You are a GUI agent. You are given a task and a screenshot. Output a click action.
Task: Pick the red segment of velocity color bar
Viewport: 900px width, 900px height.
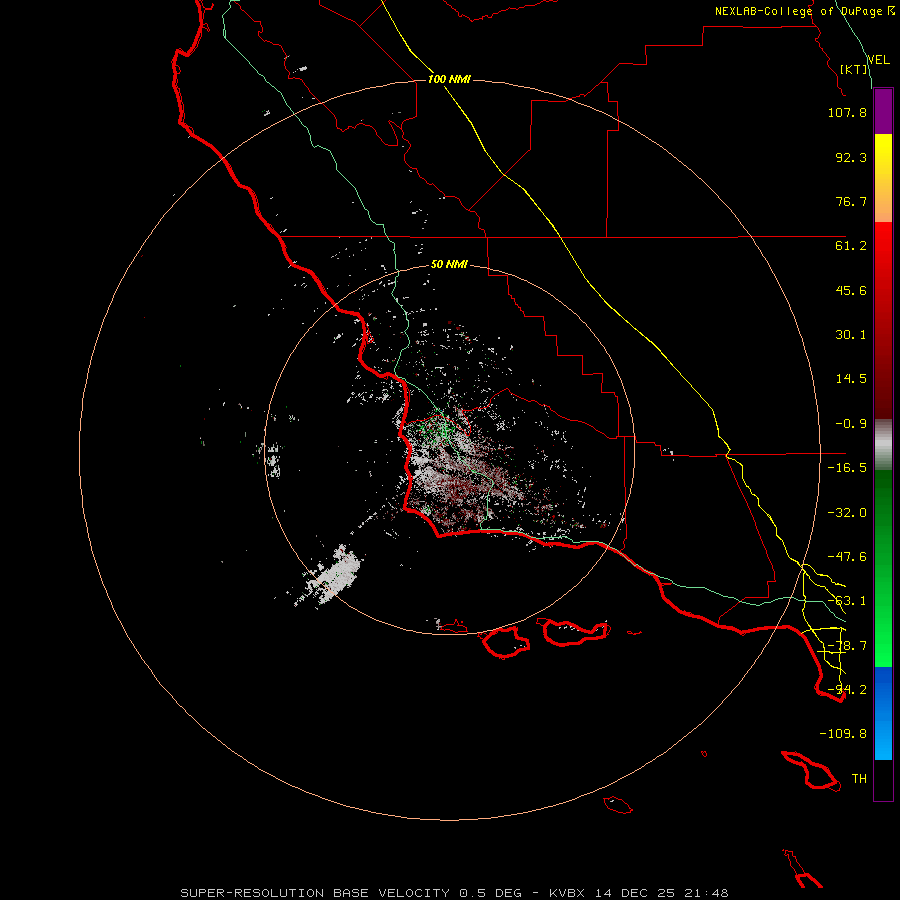[x=883, y=320]
